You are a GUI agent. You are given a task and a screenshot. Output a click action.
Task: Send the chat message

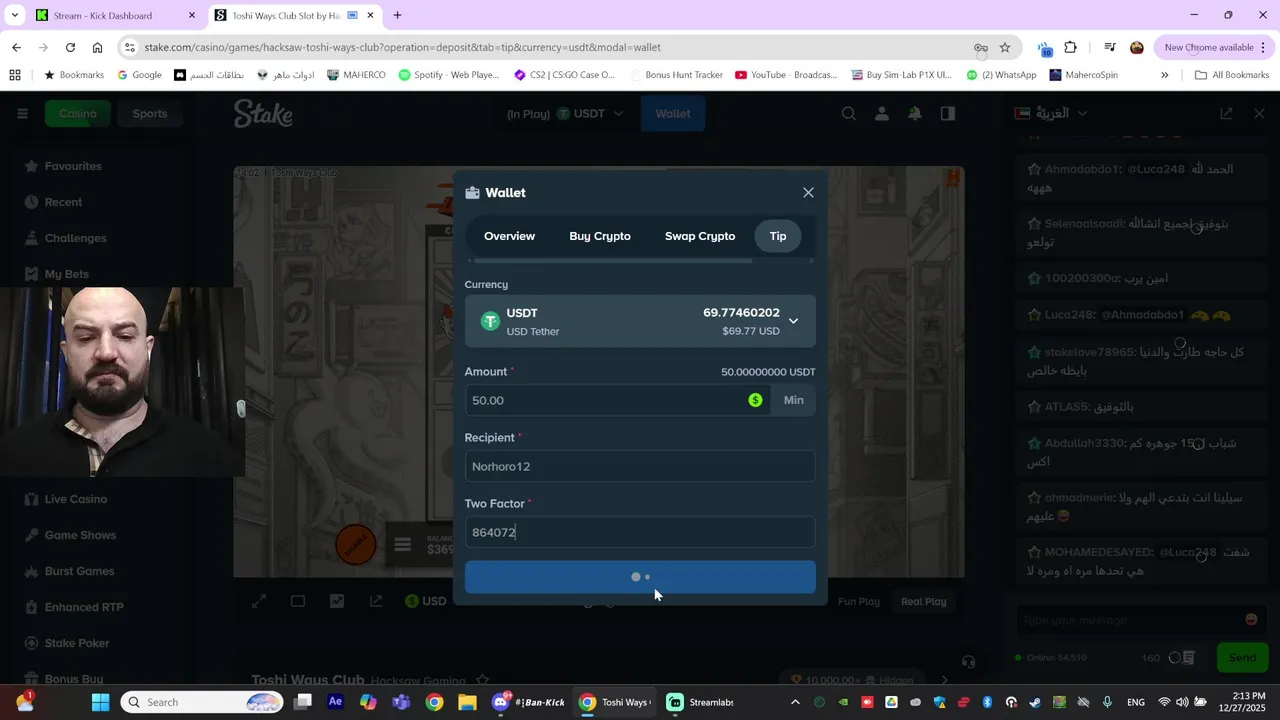(x=1242, y=657)
